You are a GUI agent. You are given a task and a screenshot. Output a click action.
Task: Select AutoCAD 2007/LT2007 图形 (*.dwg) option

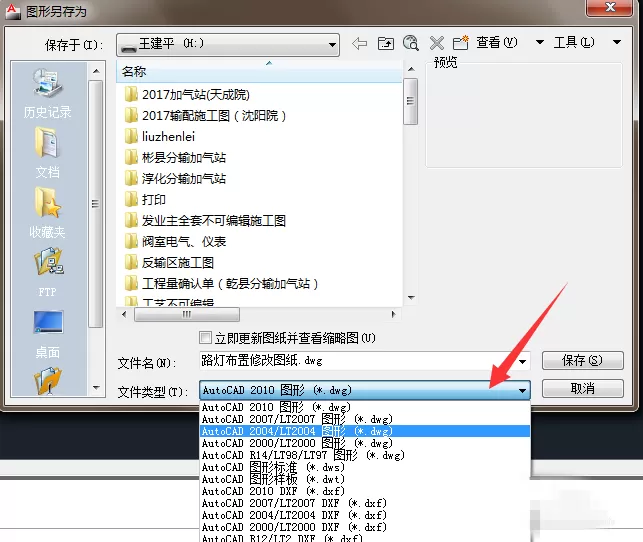tap(365, 419)
